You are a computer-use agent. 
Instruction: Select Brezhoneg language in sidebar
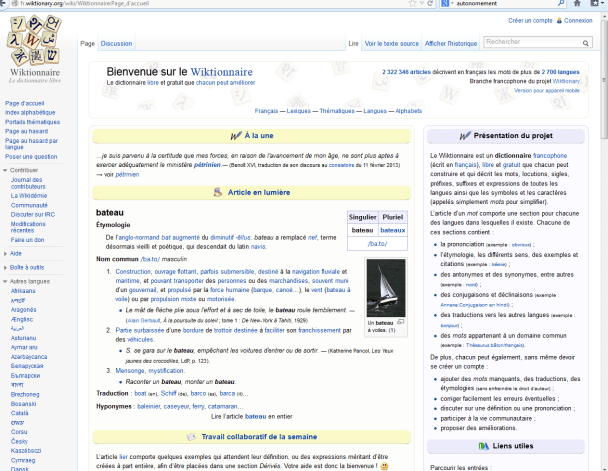point(25,394)
